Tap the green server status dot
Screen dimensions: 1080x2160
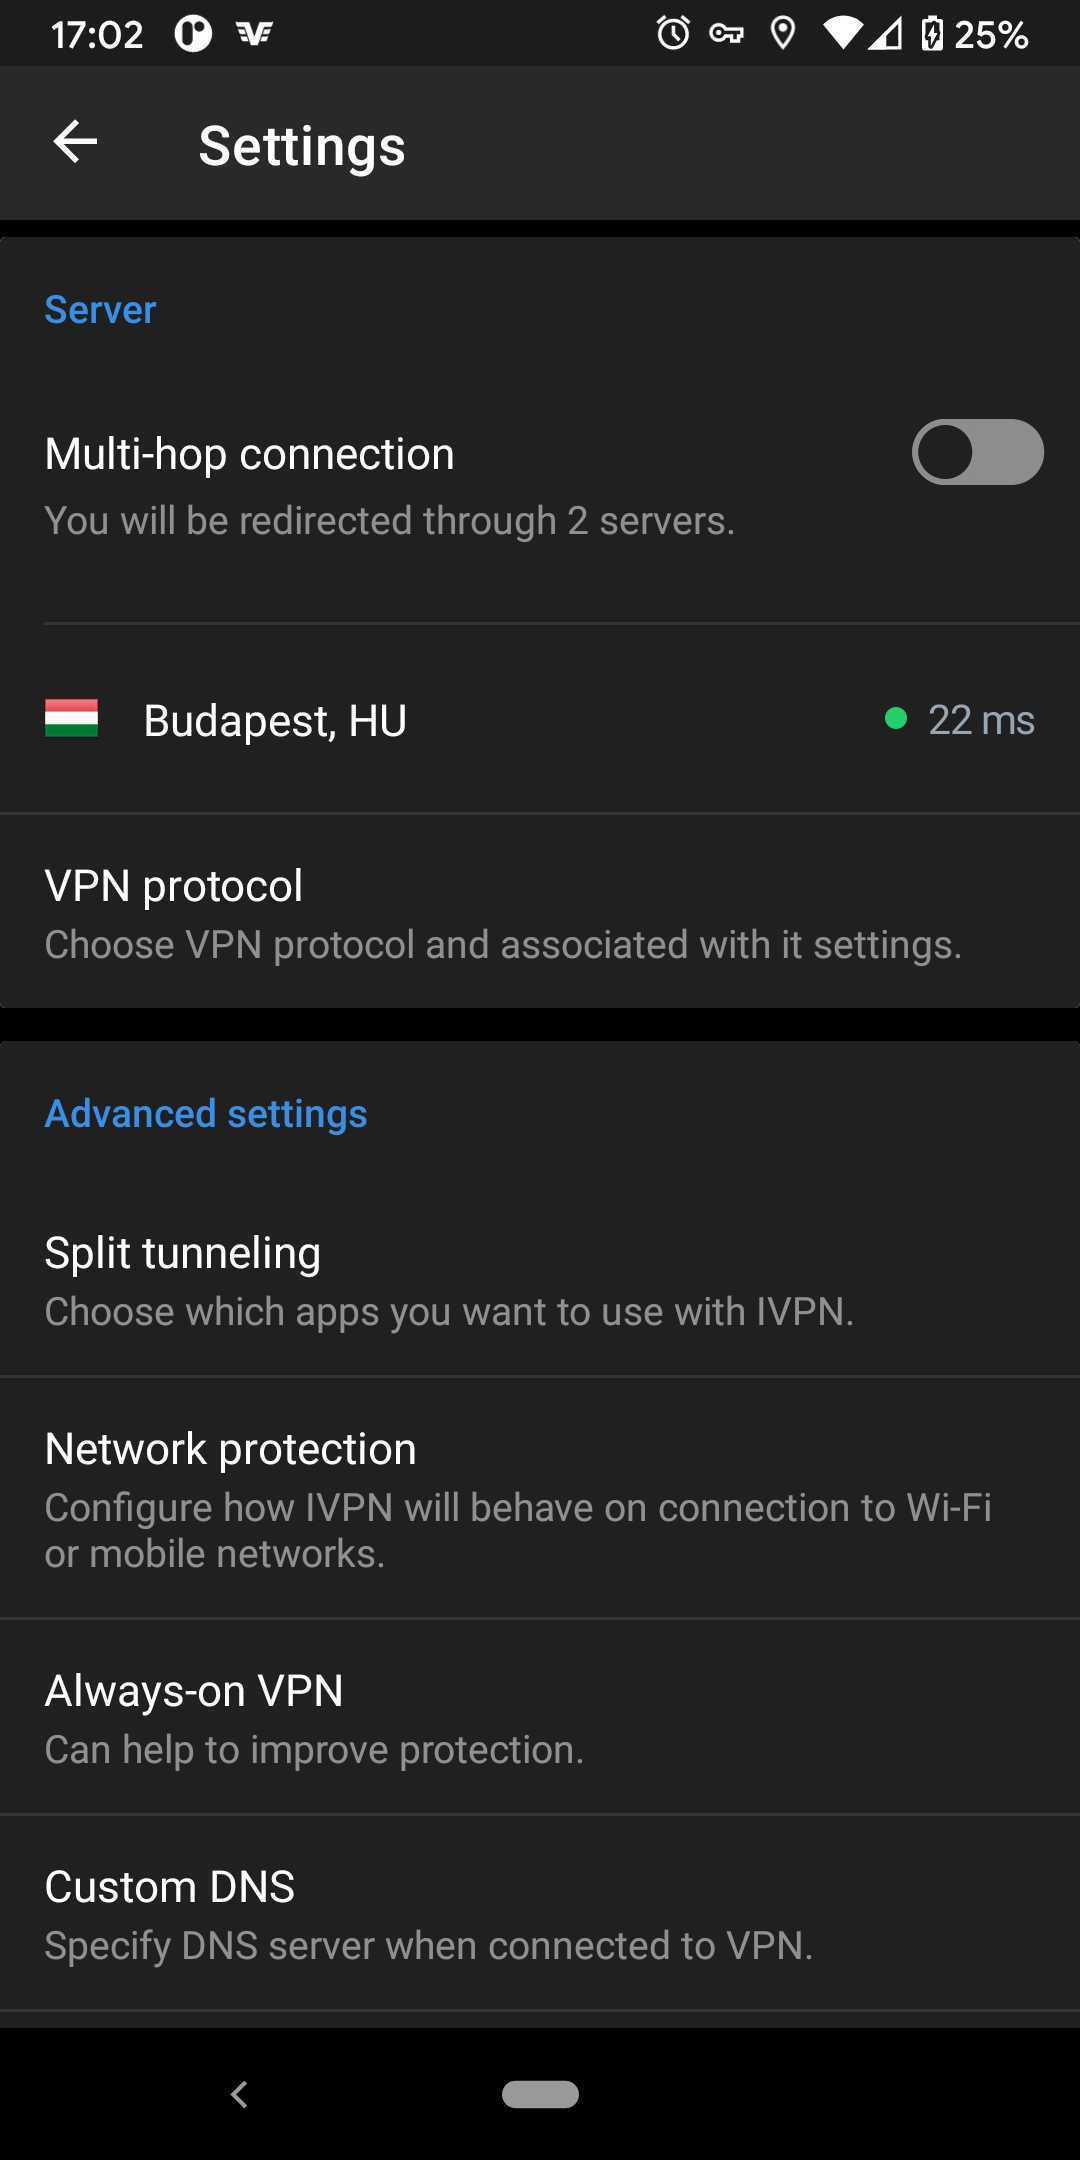[x=896, y=719]
